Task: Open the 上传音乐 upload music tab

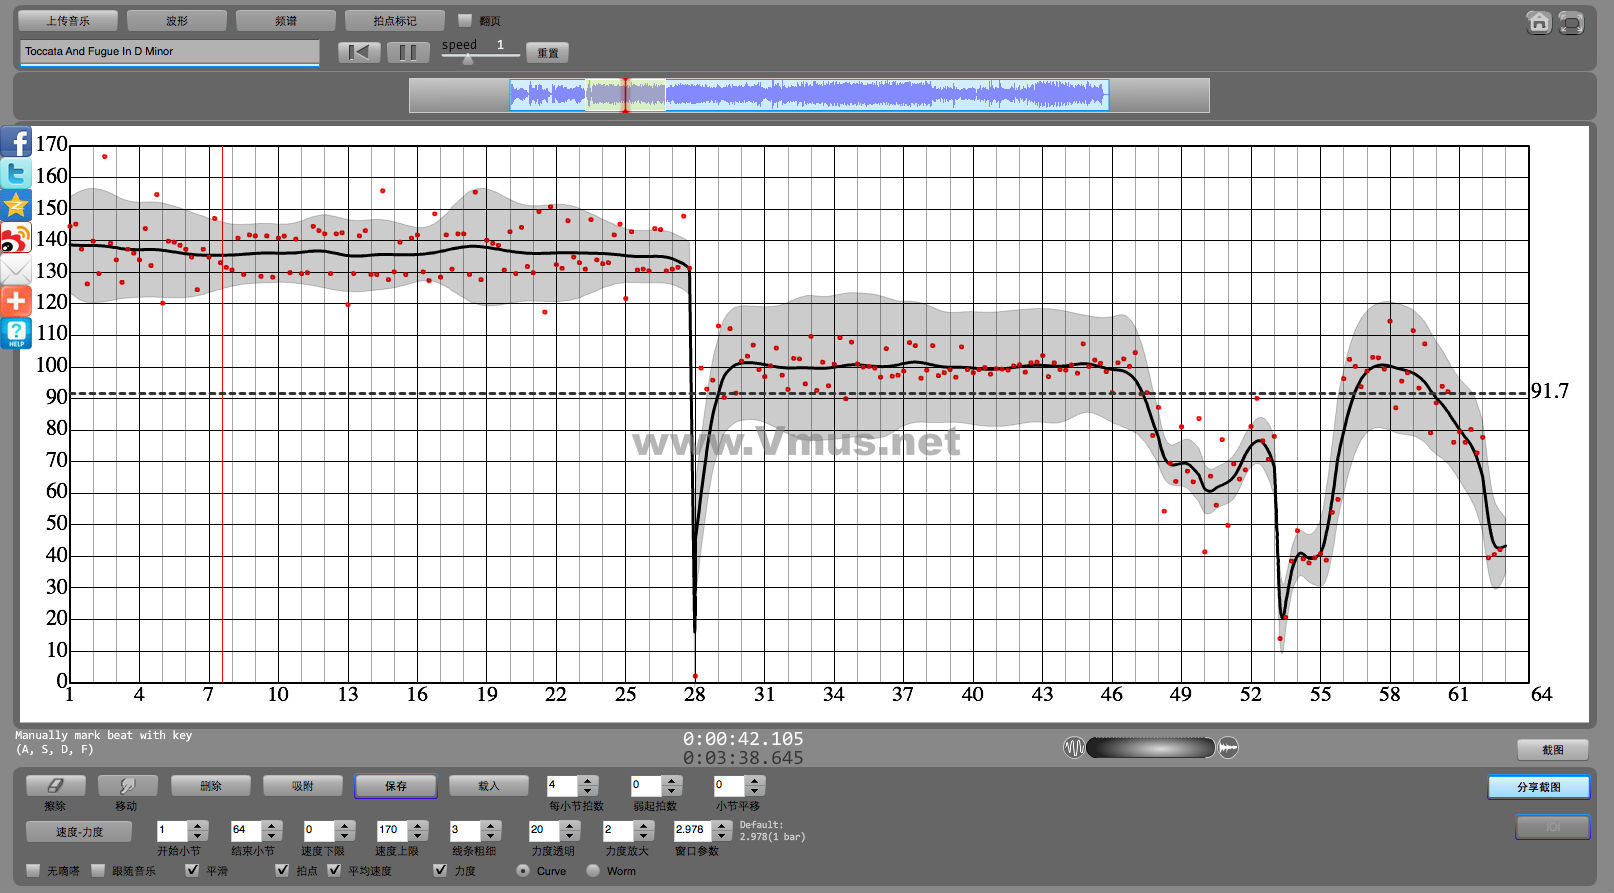Action: (68, 20)
